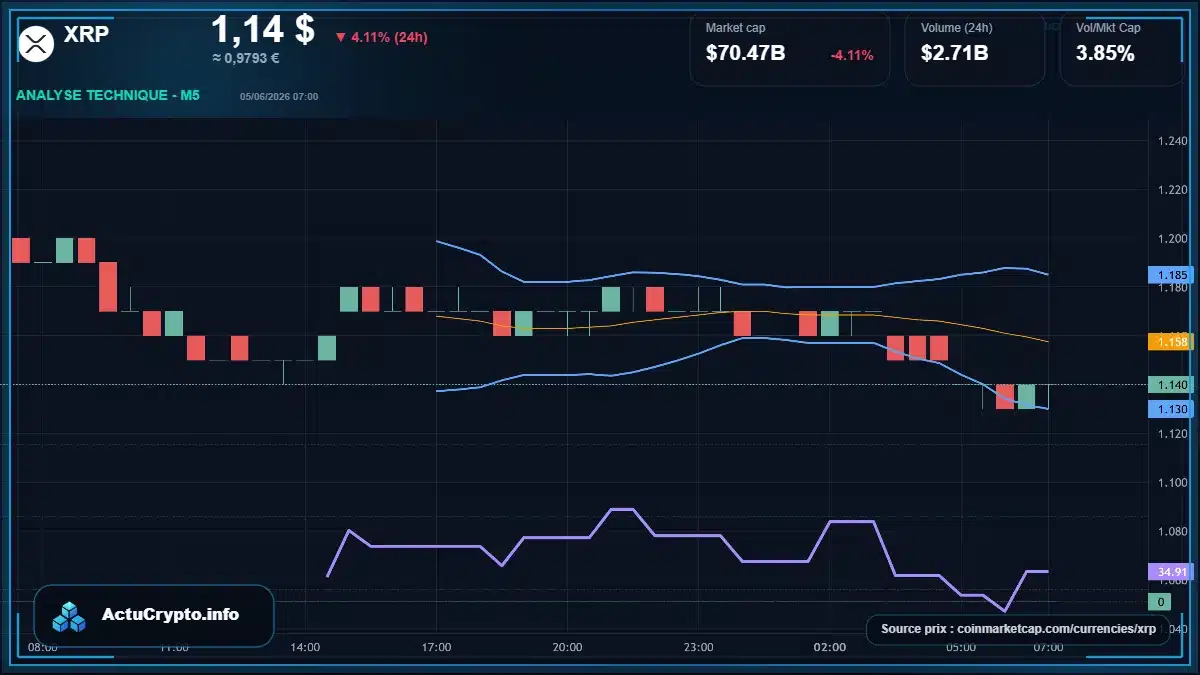Click the 05:00 time axis label
1200x675 pixels.
961,648
